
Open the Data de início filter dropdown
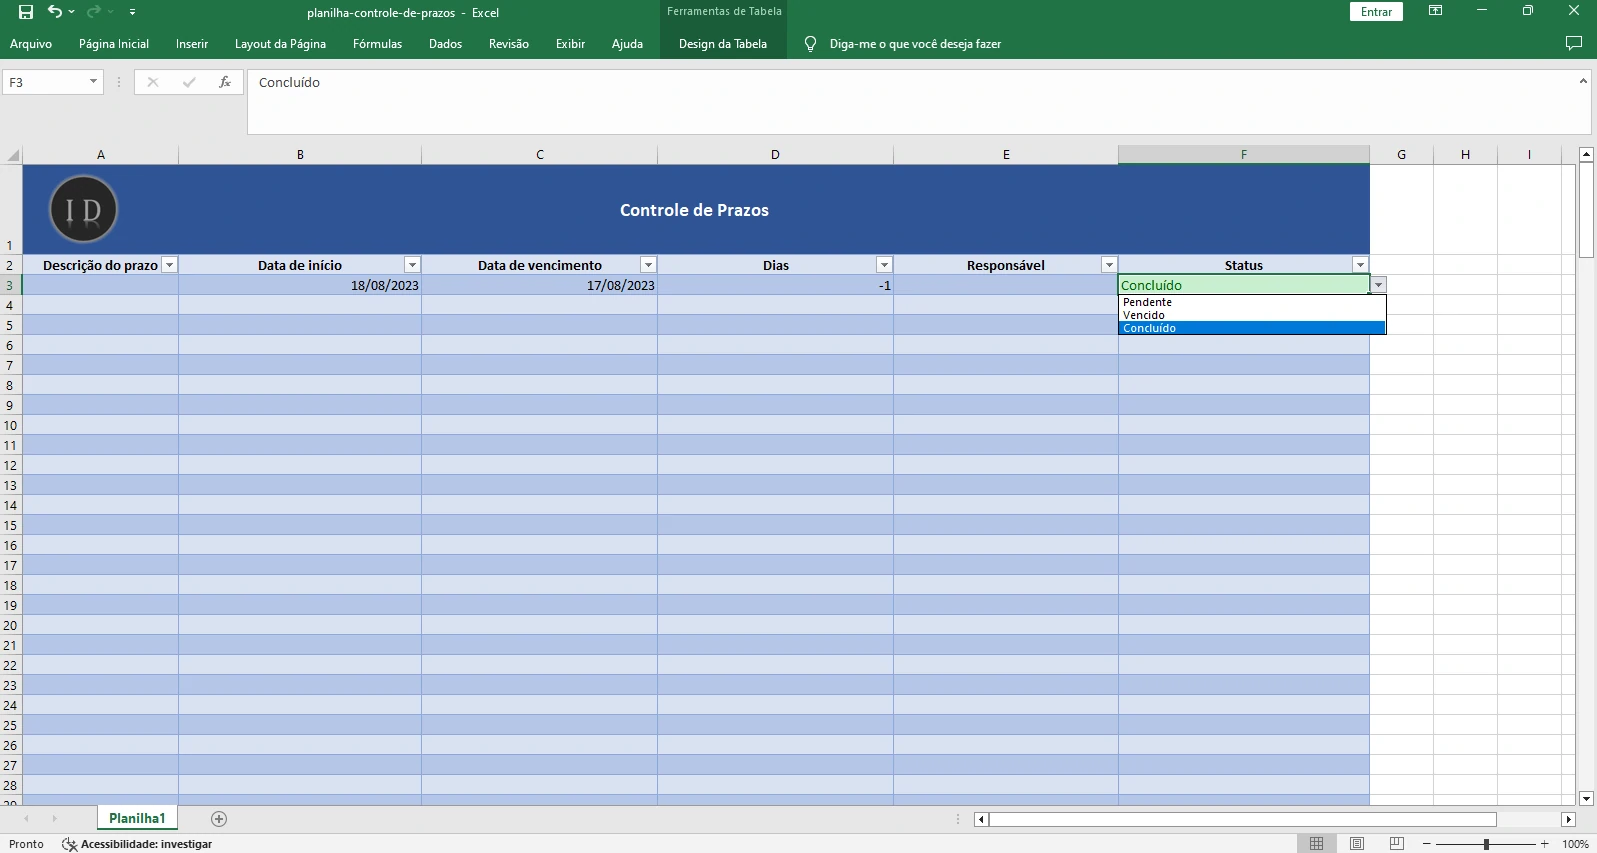click(x=412, y=265)
